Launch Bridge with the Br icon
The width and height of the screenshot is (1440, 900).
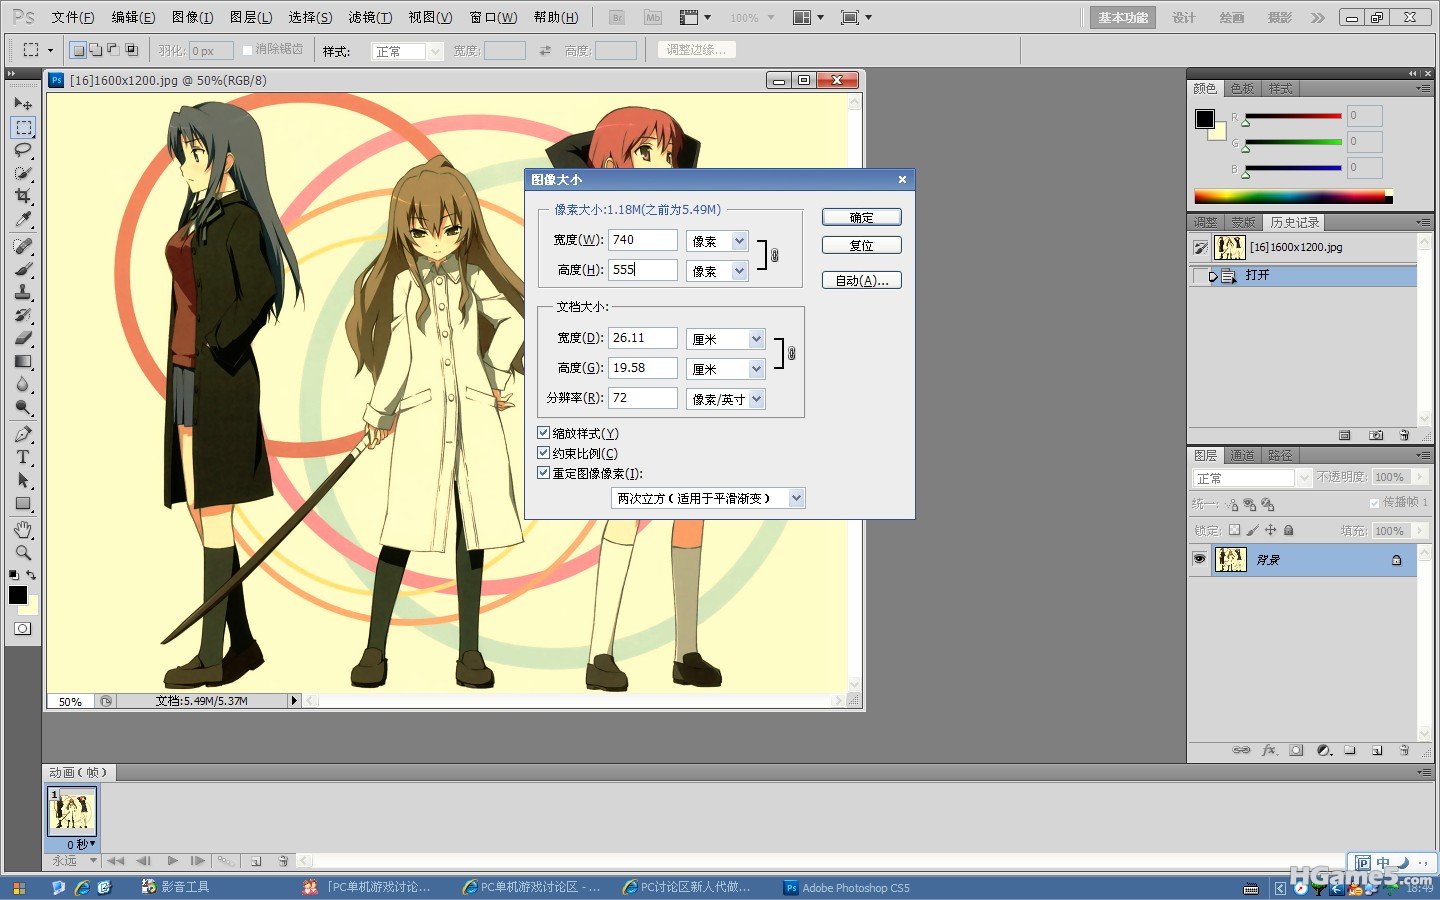pos(617,17)
